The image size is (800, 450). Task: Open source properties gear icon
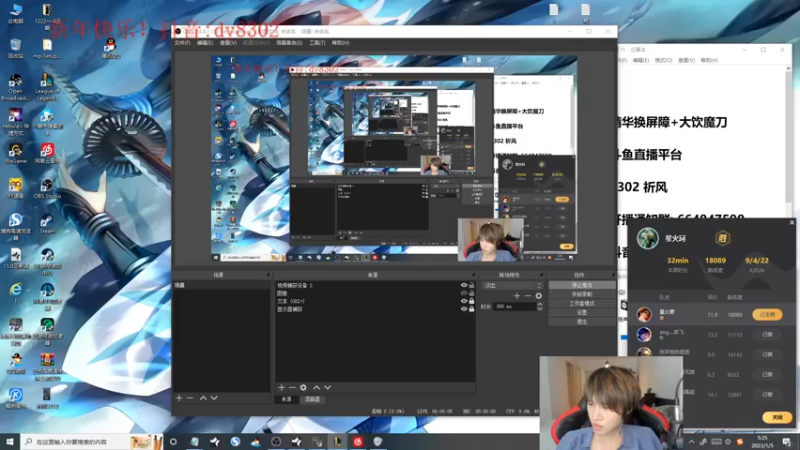pyautogui.click(x=304, y=388)
